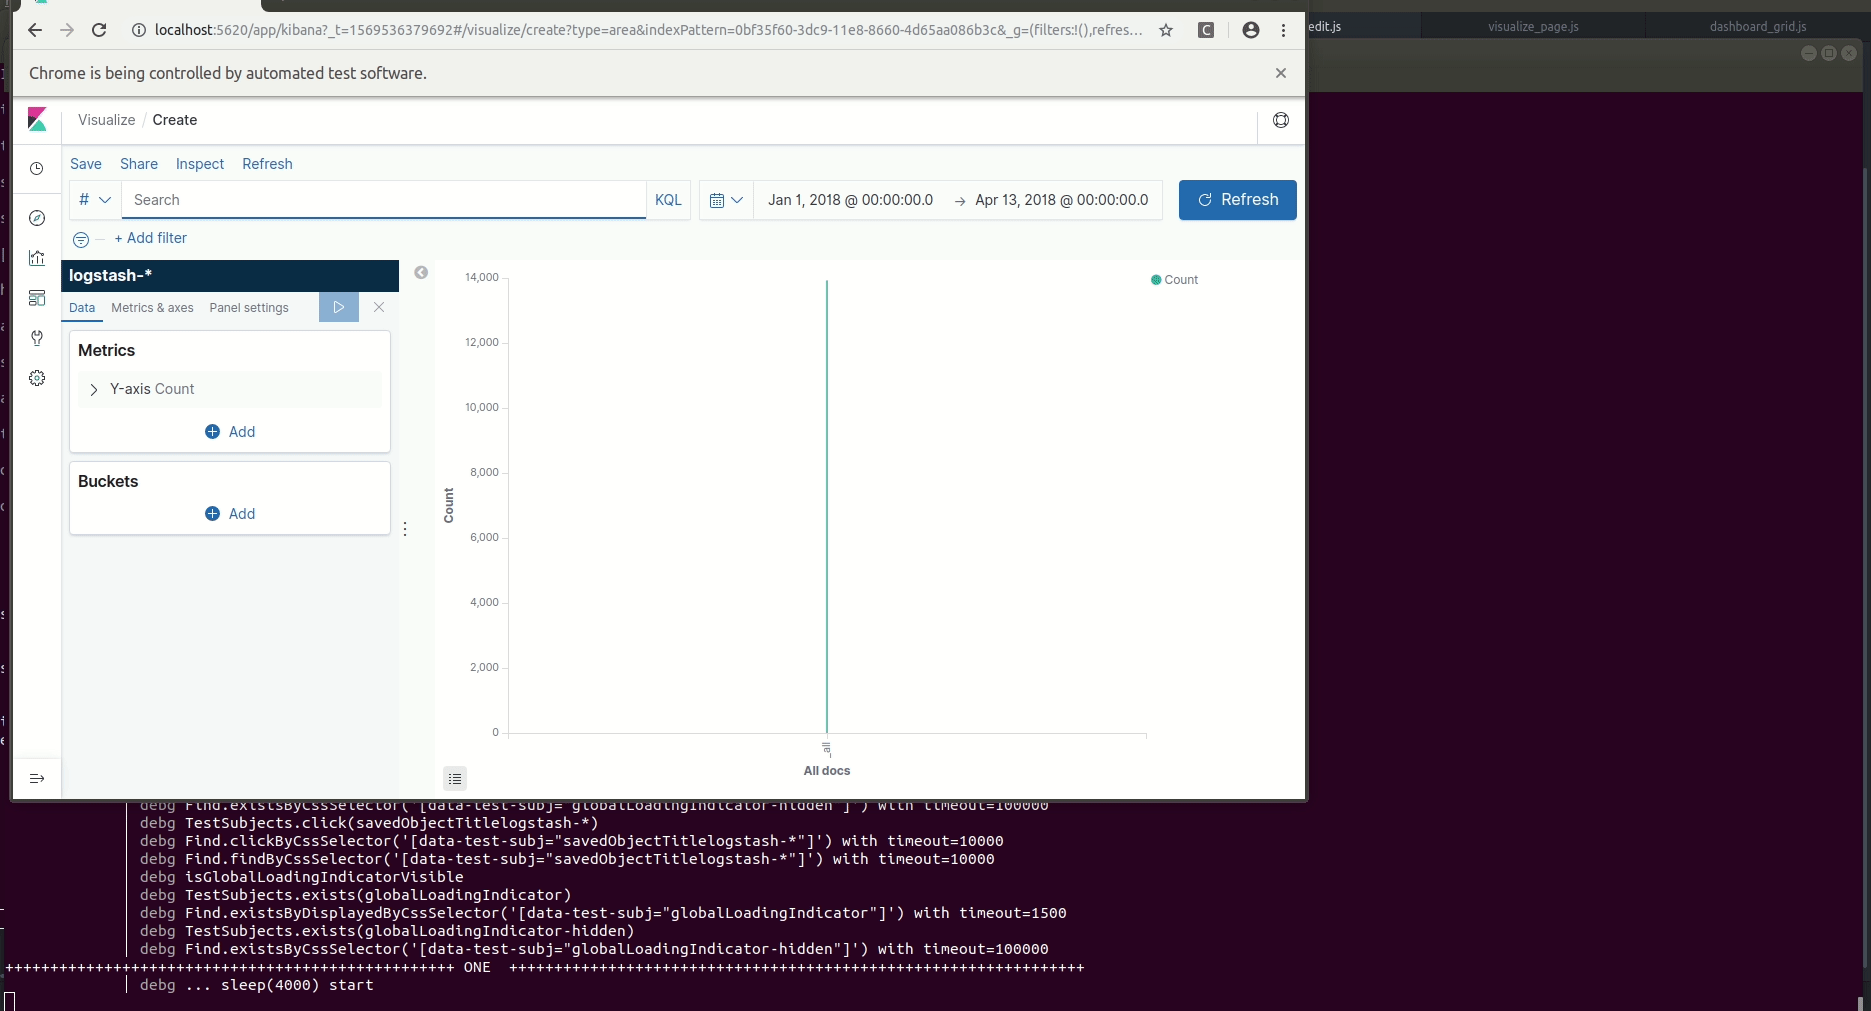1871x1011 pixels.
Task: Bookmark this page with star icon
Action: pos(1166,30)
